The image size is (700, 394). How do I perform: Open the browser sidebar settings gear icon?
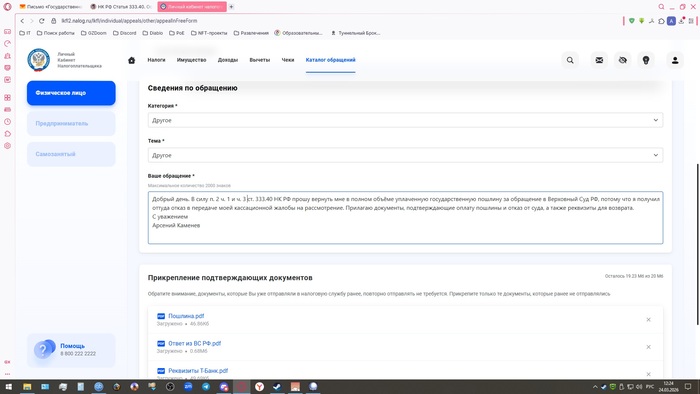(8, 146)
